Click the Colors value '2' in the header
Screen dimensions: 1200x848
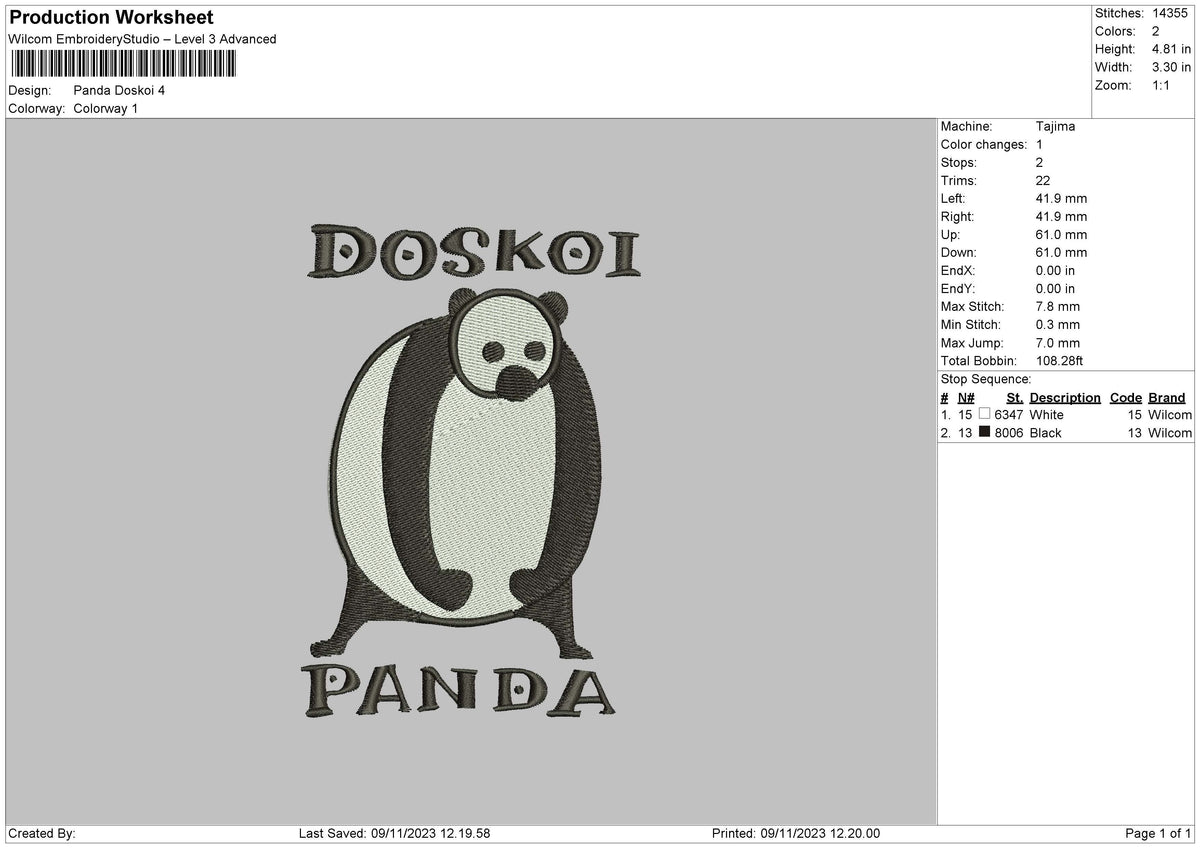tap(1155, 31)
